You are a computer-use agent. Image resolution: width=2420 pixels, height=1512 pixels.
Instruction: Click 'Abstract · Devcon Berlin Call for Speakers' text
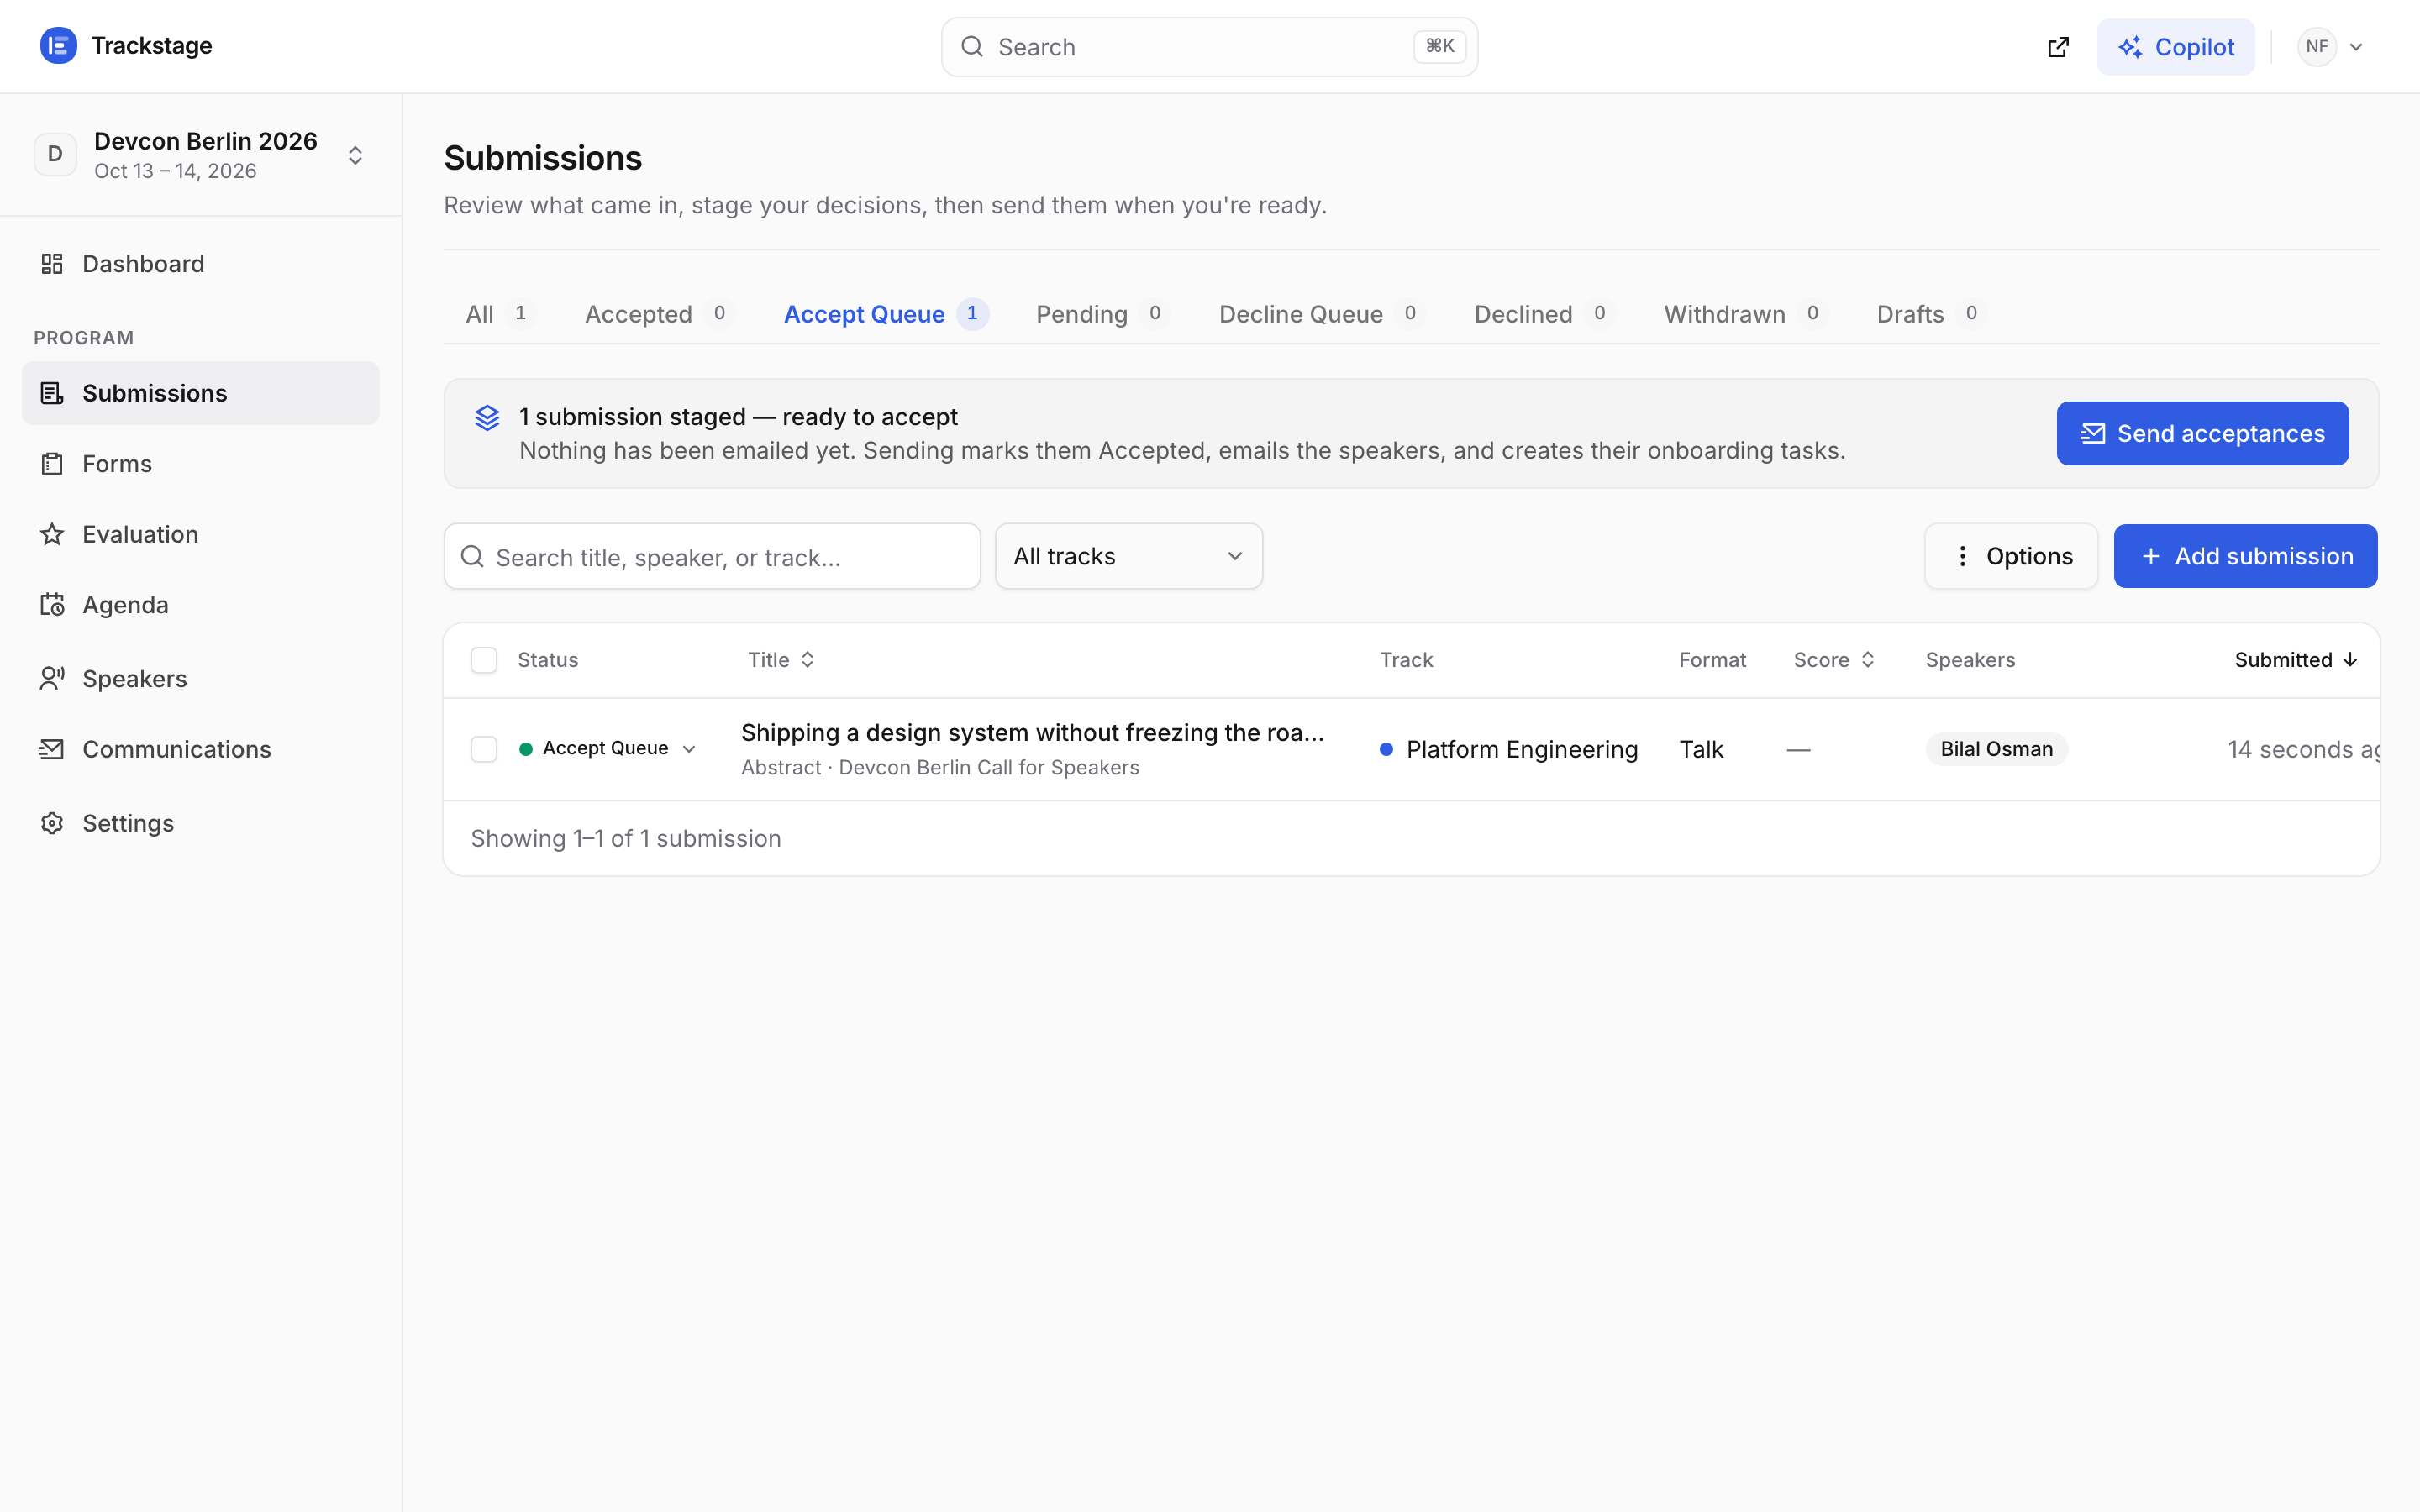click(940, 767)
